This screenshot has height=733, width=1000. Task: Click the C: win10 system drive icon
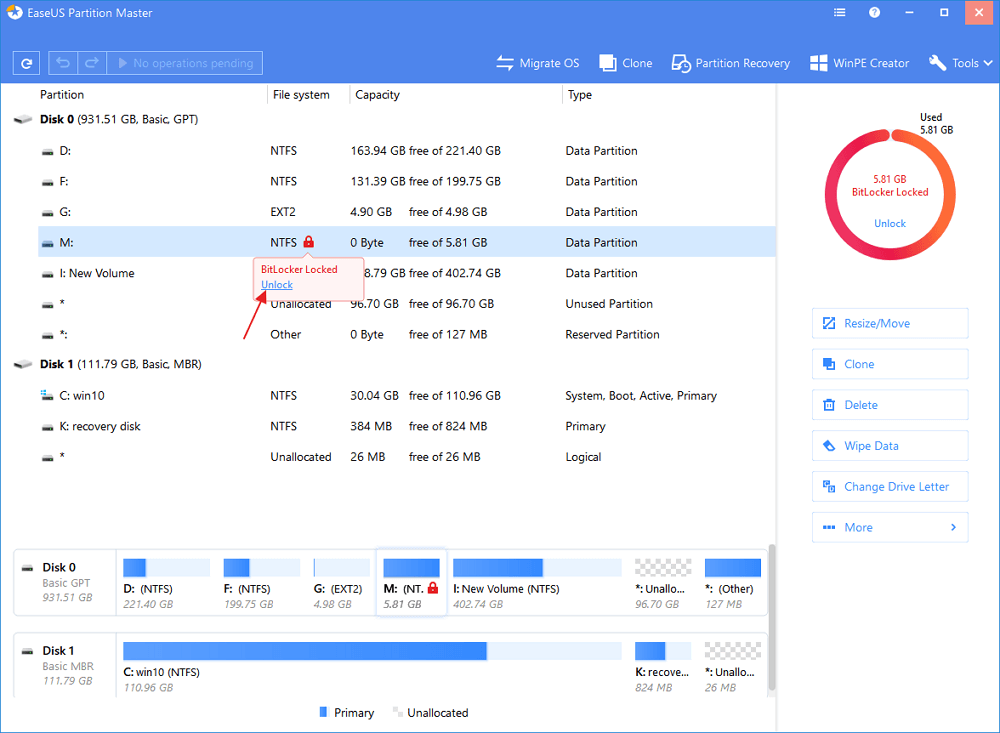(x=47, y=396)
